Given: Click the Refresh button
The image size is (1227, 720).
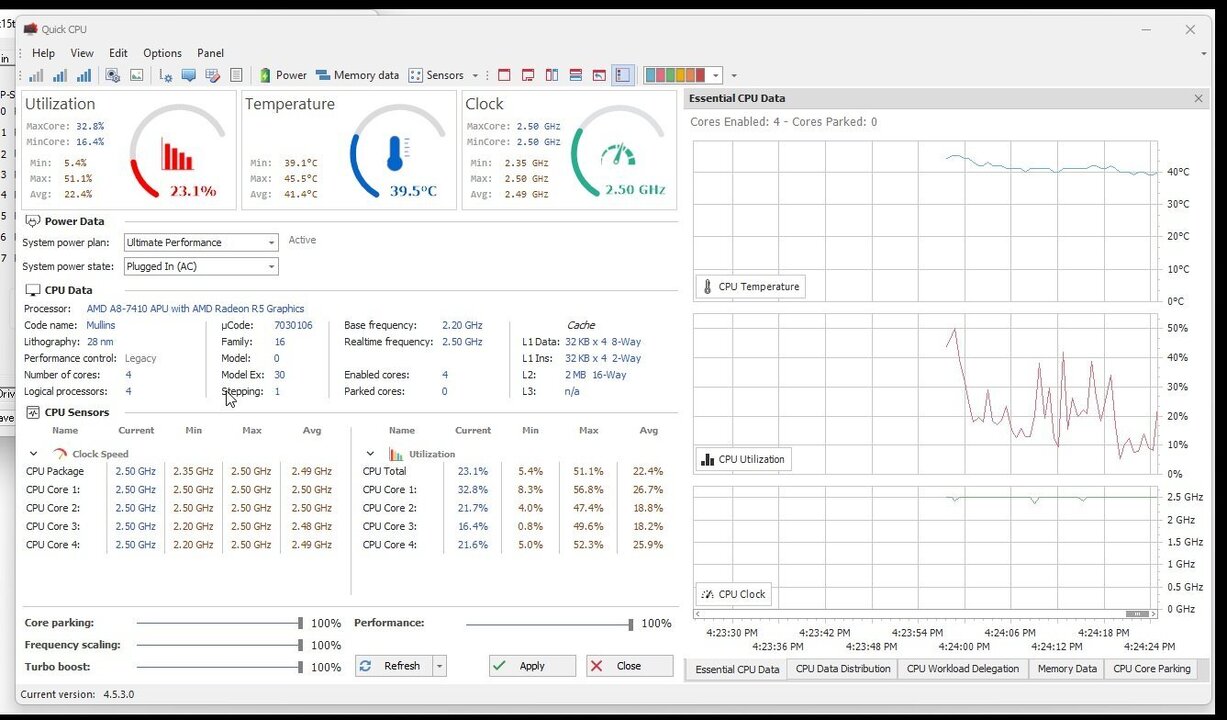Looking at the screenshot, I should click(392, 666).
